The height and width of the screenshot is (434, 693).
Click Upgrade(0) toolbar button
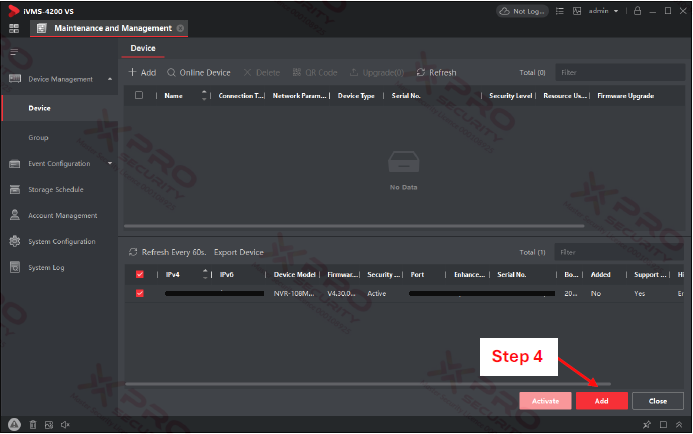[x=377, y=72]
